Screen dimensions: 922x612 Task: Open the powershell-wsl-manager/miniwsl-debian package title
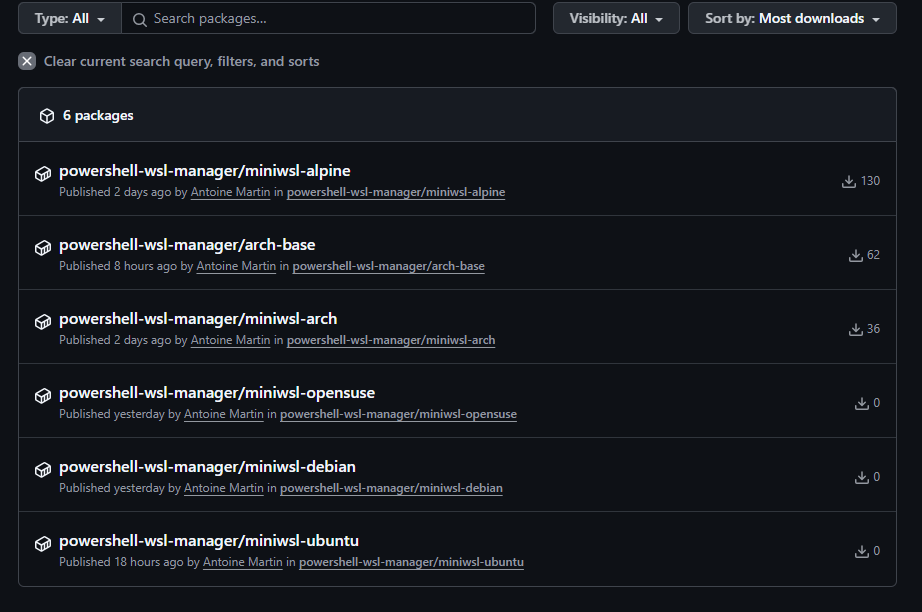coord(207,467)
